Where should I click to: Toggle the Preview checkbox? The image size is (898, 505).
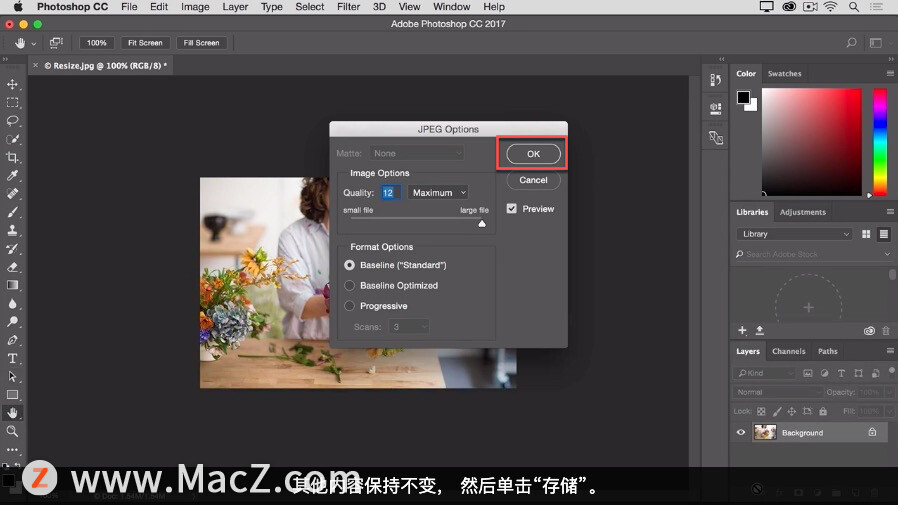point(511,208)
